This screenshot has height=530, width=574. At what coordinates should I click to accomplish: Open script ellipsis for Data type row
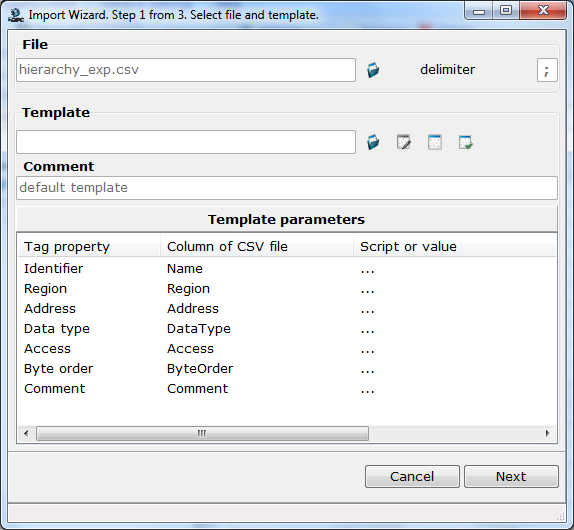click(x=367, y=329)
